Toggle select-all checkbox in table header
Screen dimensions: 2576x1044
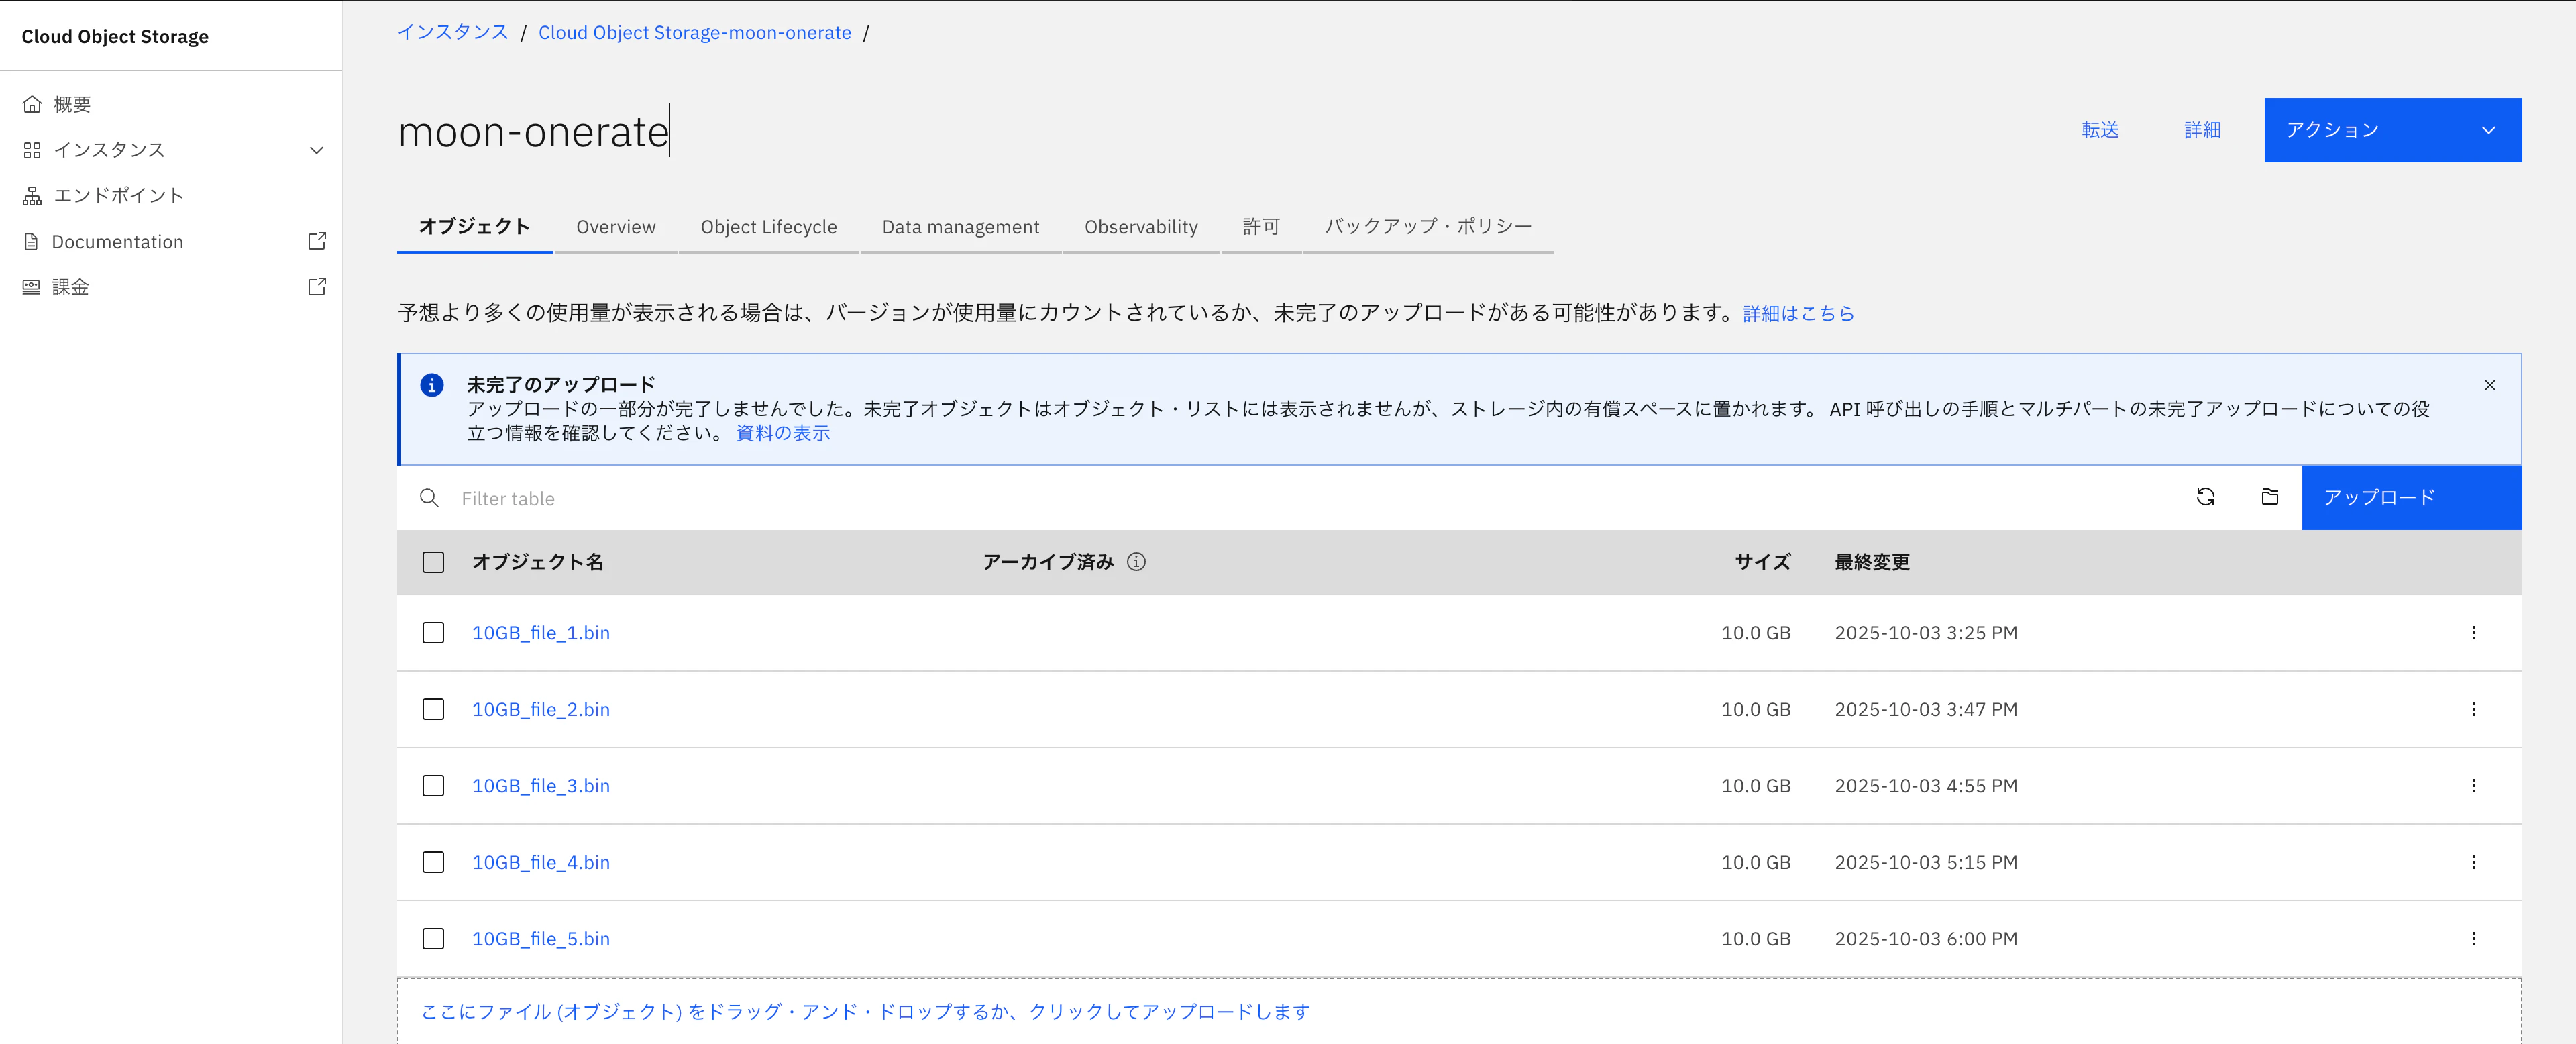click(x=433, y=562)
